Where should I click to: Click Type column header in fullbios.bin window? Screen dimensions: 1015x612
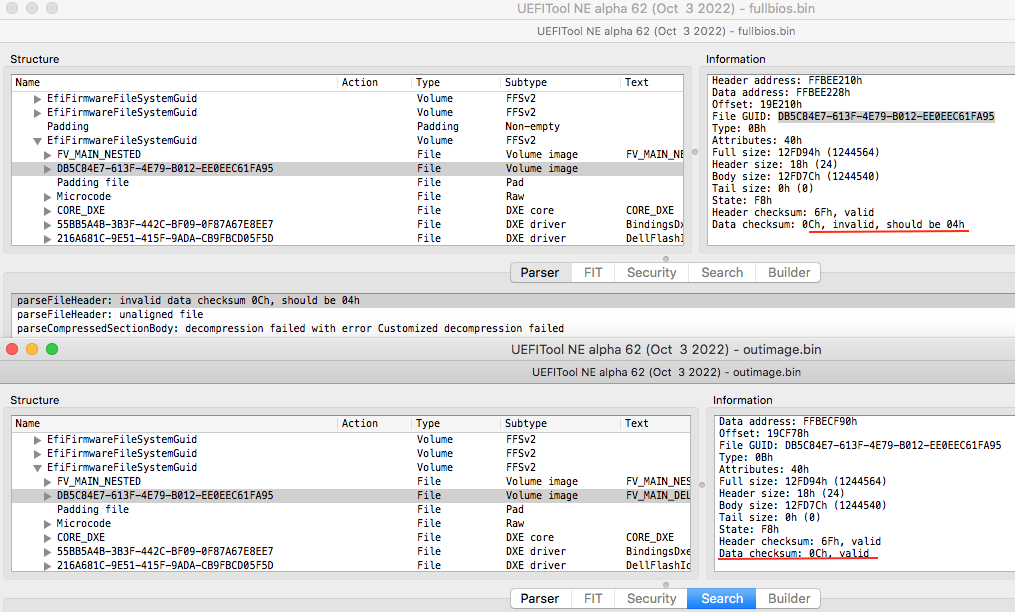456,82
